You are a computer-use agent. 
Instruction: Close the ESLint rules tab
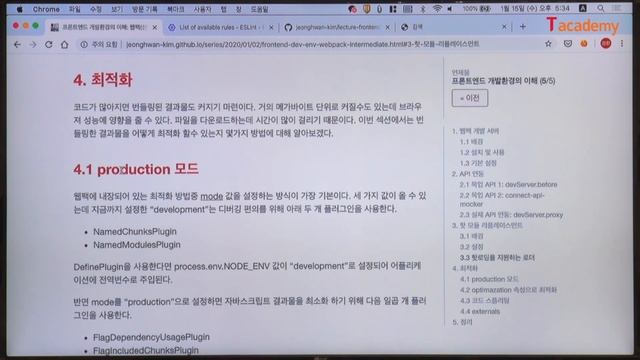coord(271,27)
